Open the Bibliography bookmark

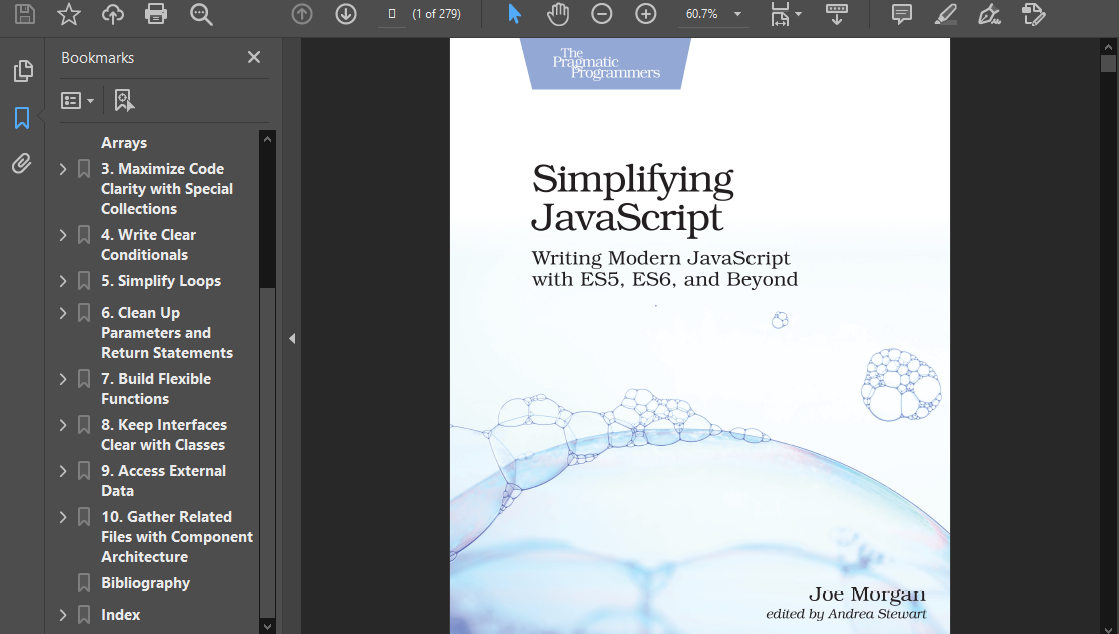(146, 583)
